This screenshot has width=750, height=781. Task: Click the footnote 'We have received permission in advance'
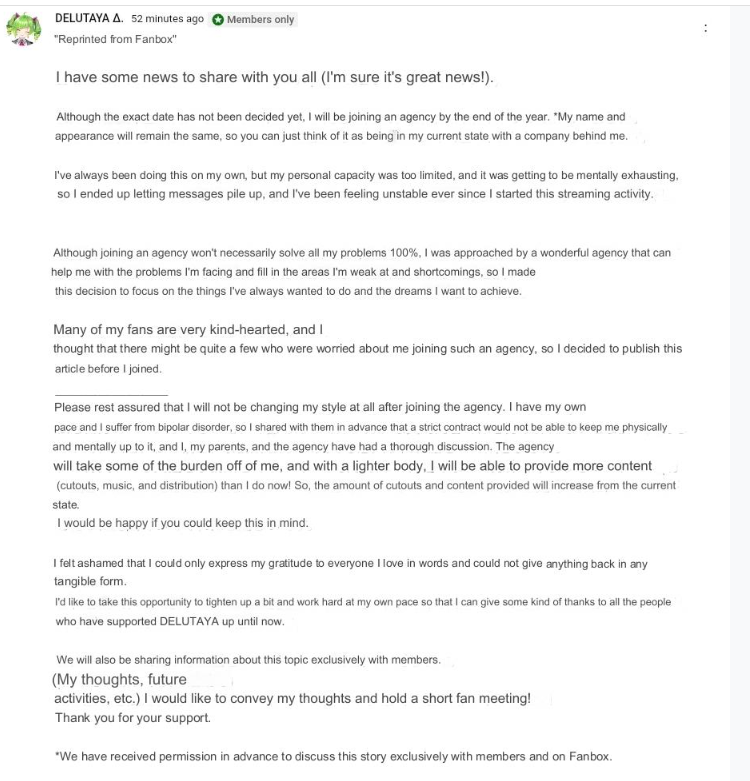(333, 757)
